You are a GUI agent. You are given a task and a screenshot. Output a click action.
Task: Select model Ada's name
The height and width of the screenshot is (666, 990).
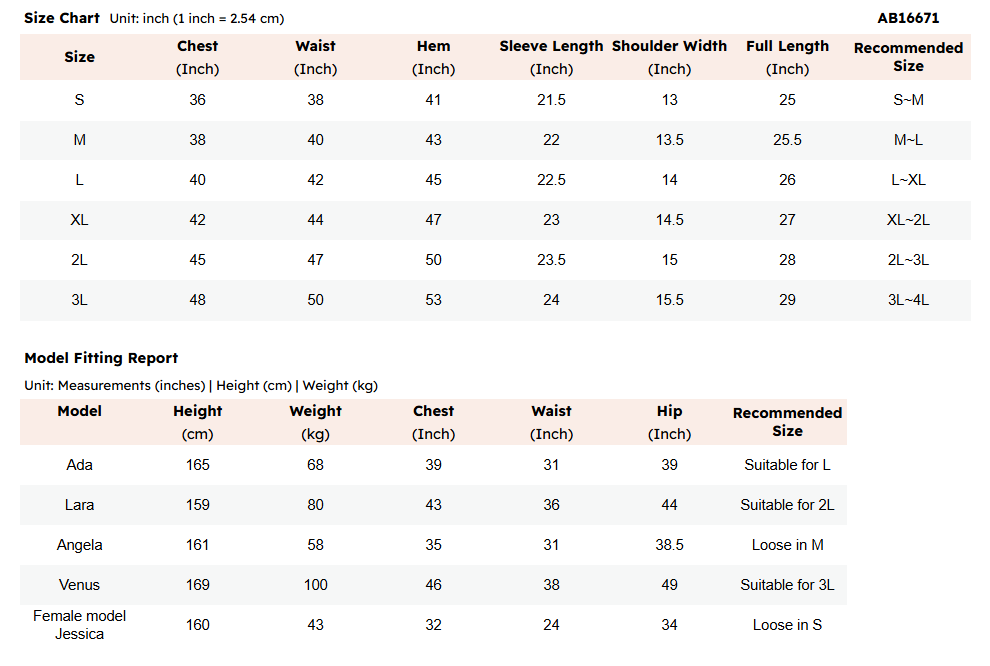80,465
